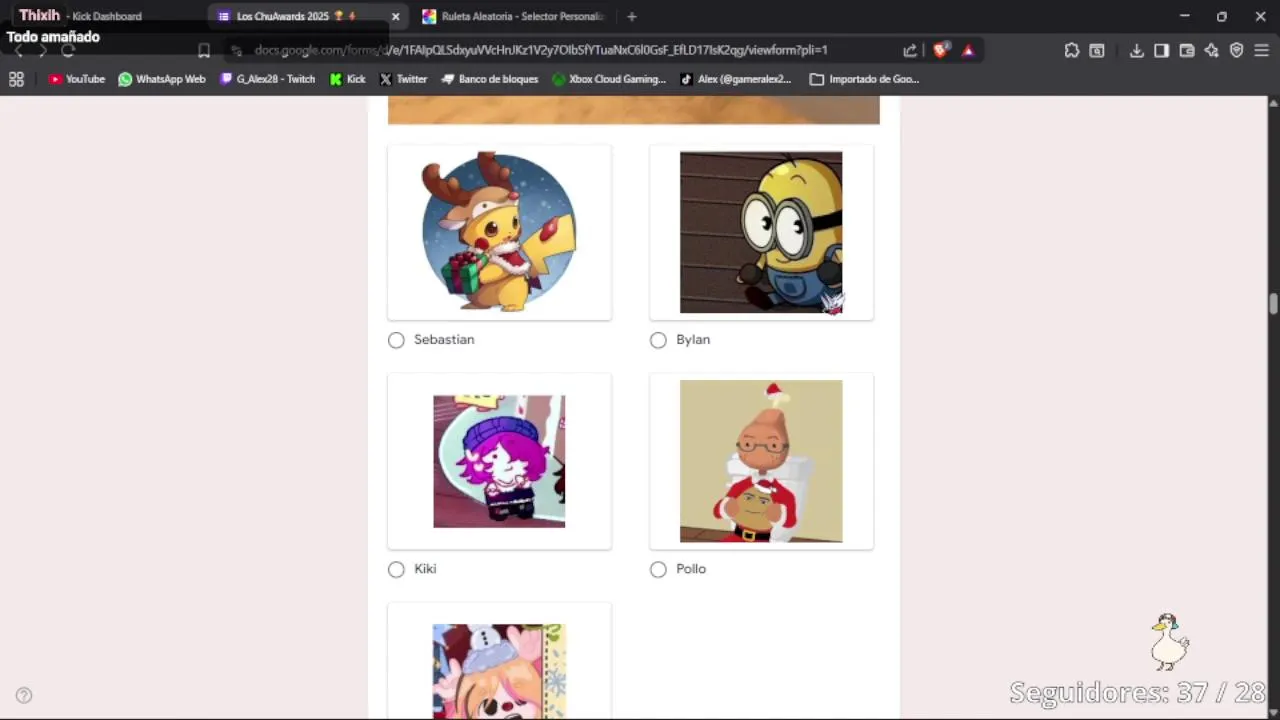The height and width of the screenshot is (720, 1280).
Task: Open the WhatsApp Web bookmark
Action: point(161,79)
